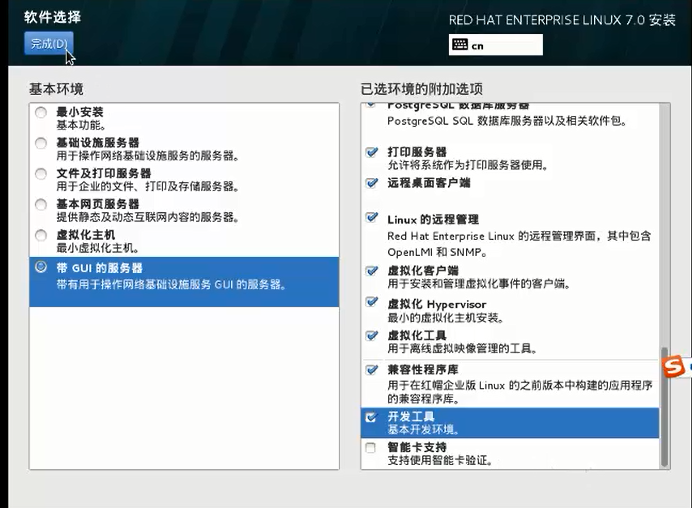The image size is (692, 508).
Task: Click the PostgreSQL SQL 数据库服务器 description text
Action: point(507,121)
